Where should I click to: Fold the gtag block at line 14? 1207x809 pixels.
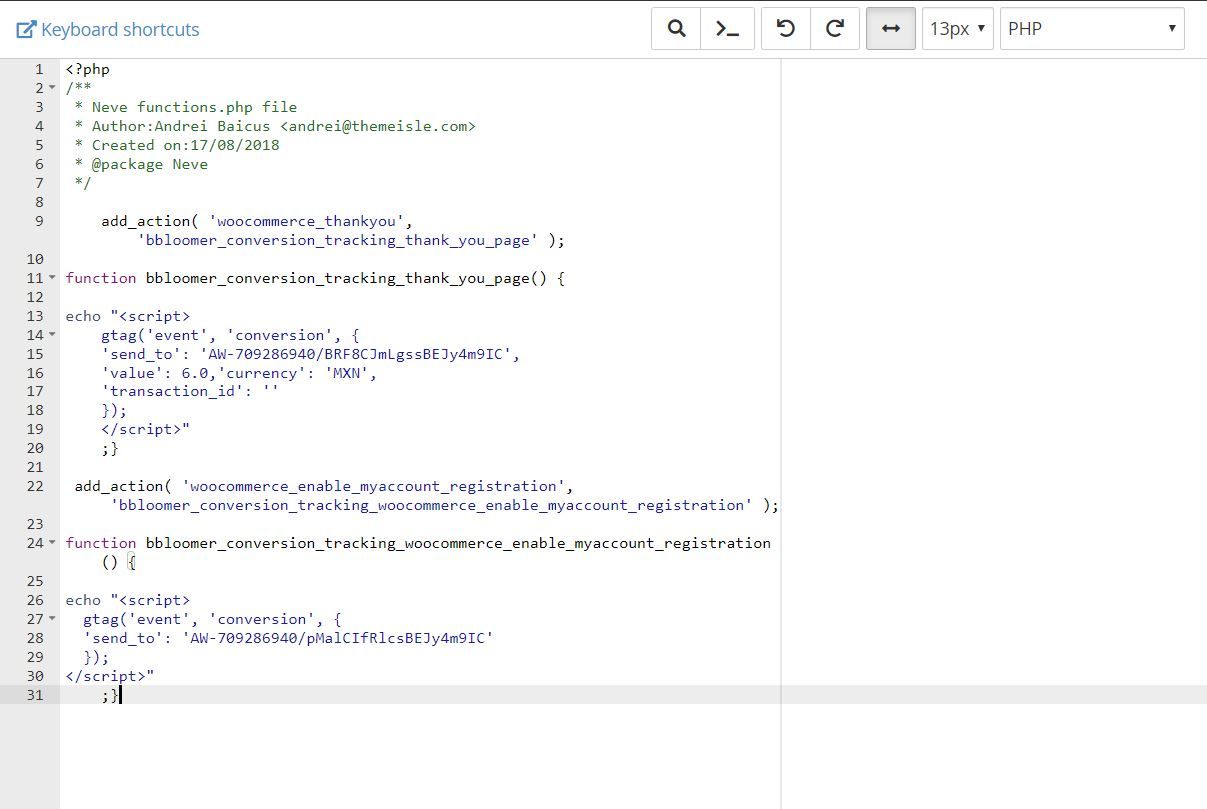53,335
